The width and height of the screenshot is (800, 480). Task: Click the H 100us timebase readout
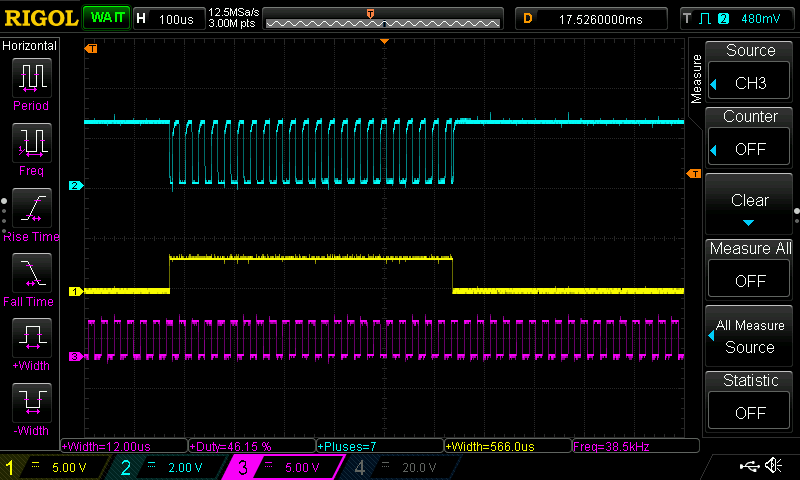[x=168, y=19]
